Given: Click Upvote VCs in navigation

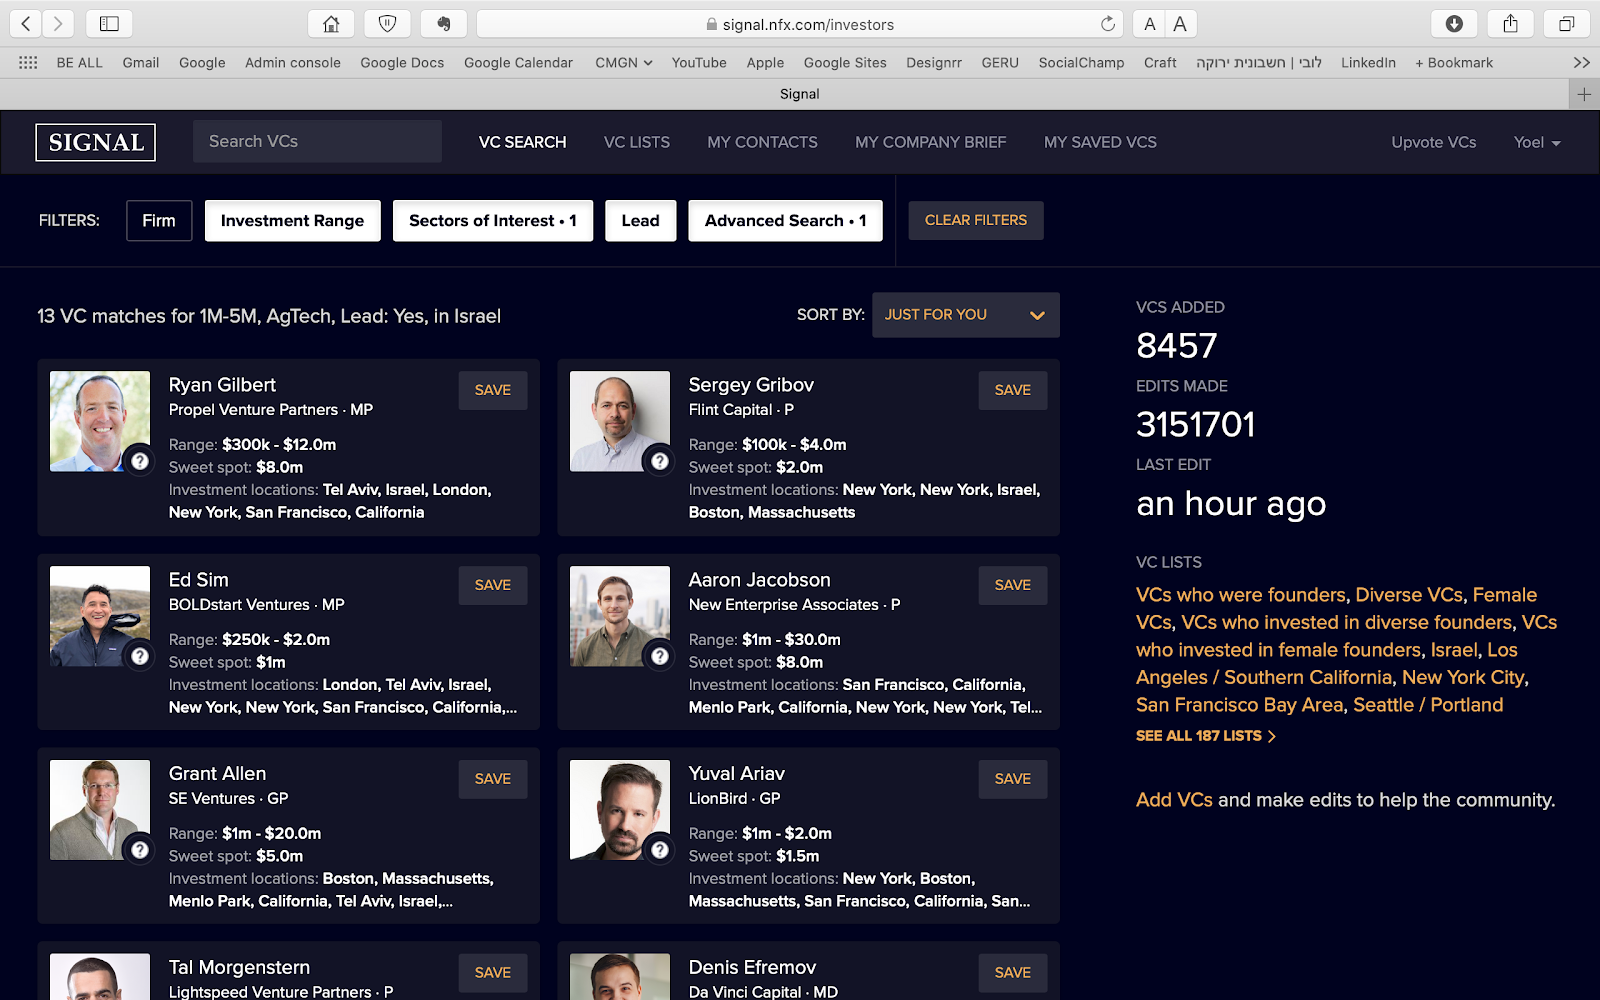Looking at the screenshot, I should click(x=1433, y=142).
